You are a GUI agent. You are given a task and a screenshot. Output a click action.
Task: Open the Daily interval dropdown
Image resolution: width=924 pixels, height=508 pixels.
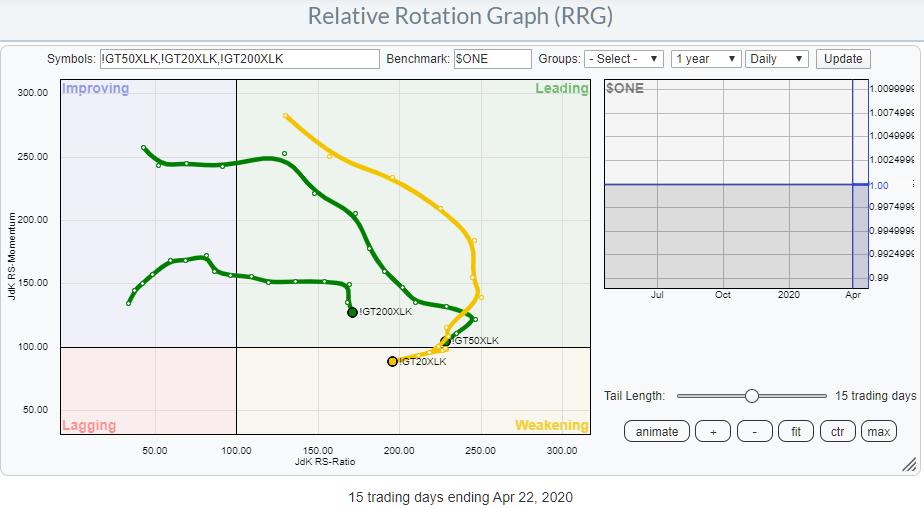[x=776, y=59]
